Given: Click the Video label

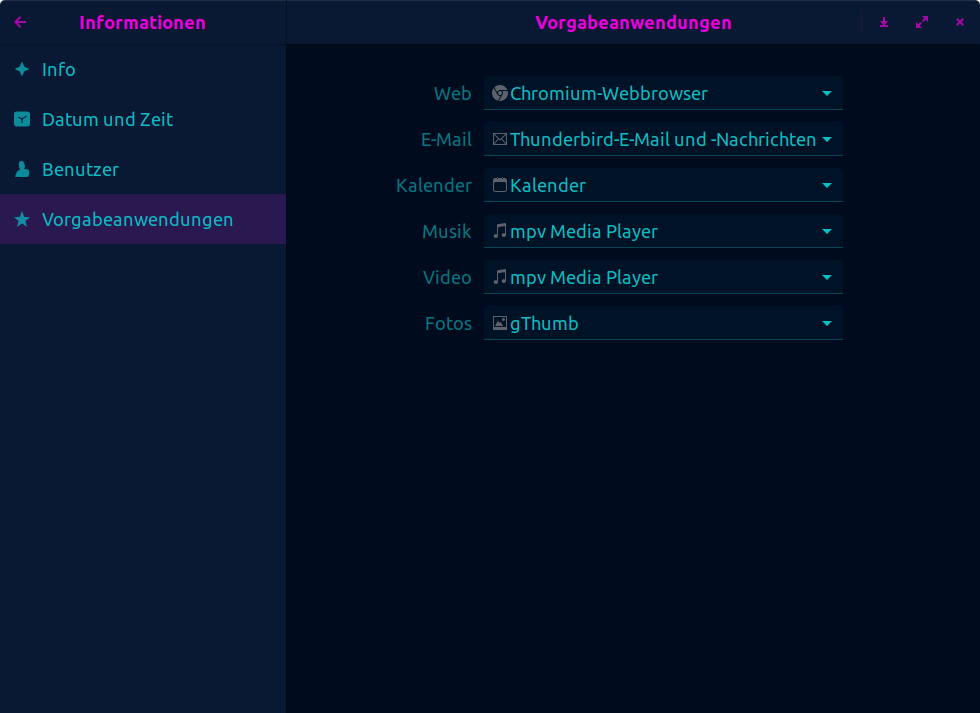Looking at the screenshot, I should [x=447, y=277].
